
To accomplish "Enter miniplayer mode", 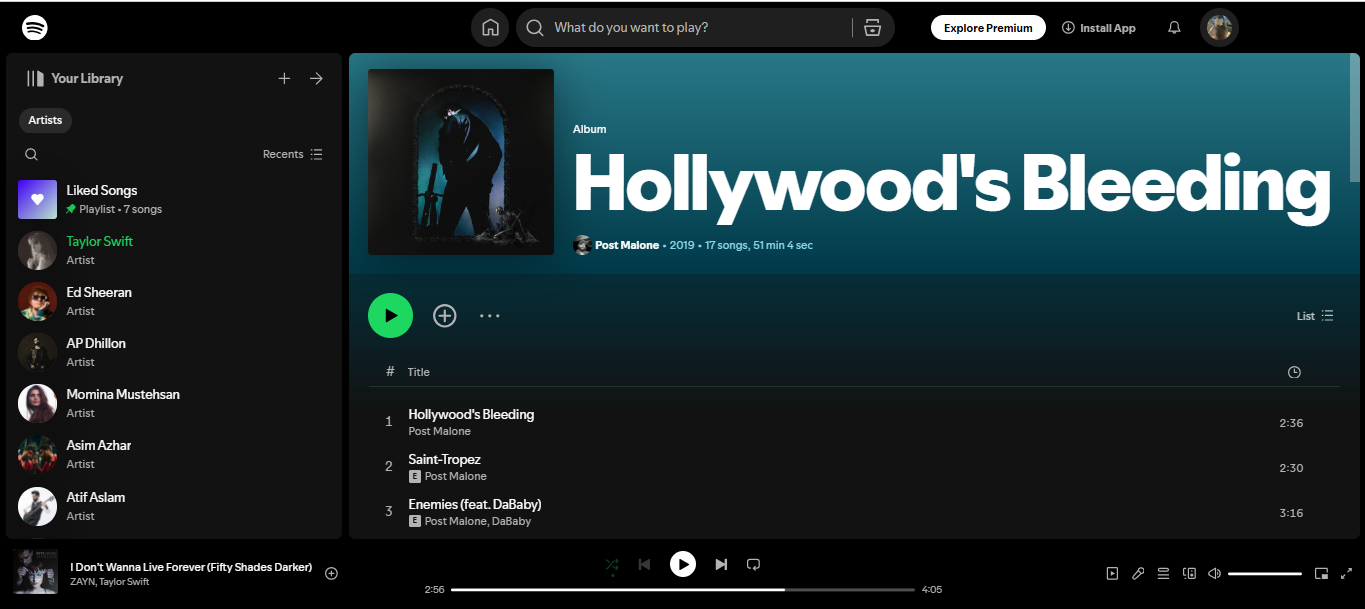I will point(1320,573).
